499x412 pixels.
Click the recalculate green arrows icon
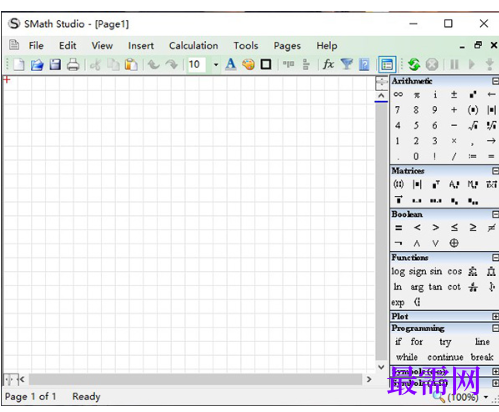(414, 64)
